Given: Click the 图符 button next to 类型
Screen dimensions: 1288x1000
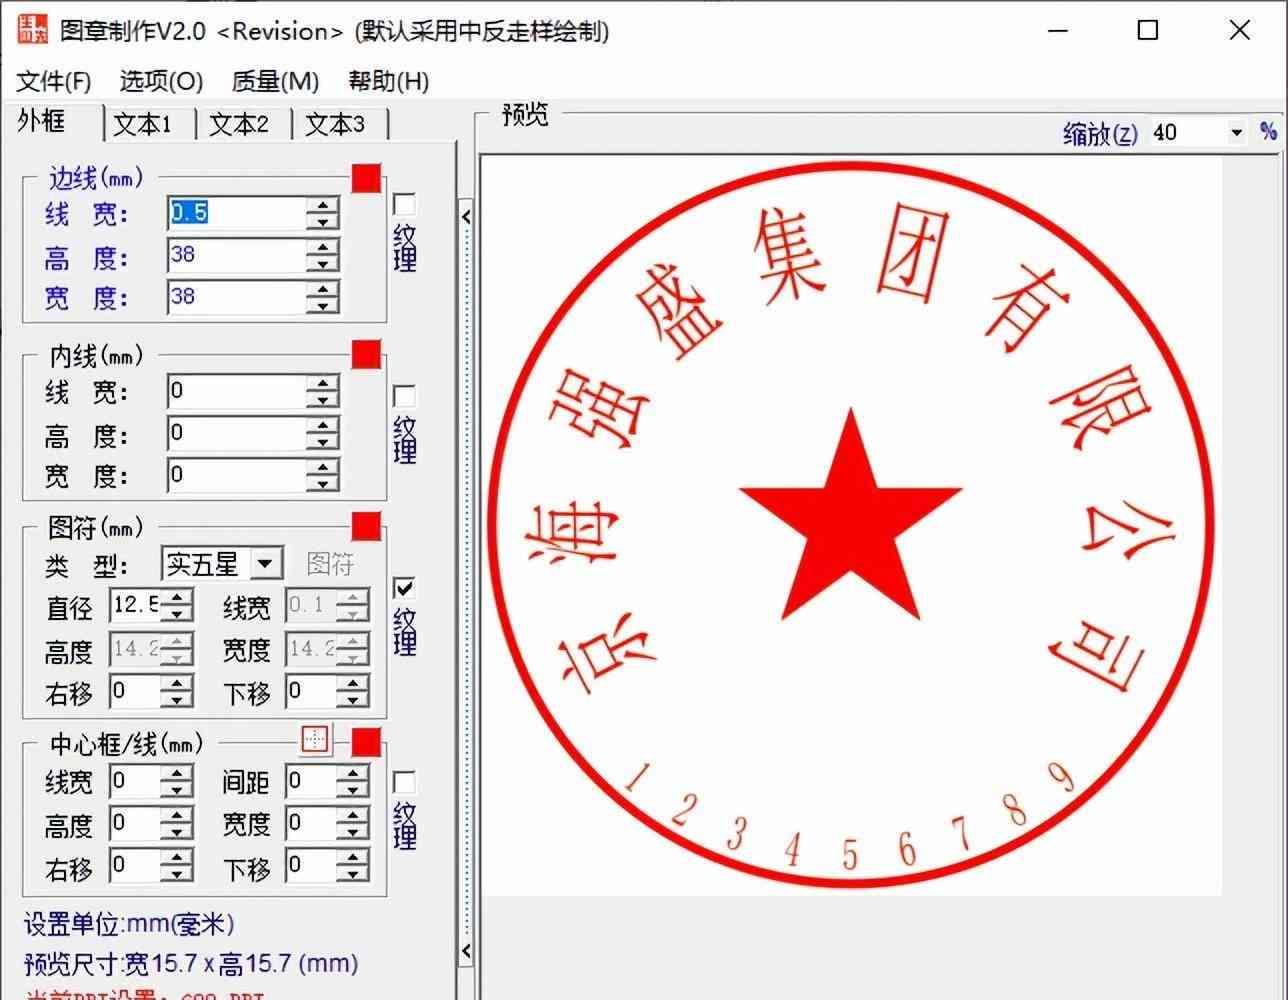Looking at the screenshot, I should click(x=330, y=564).
